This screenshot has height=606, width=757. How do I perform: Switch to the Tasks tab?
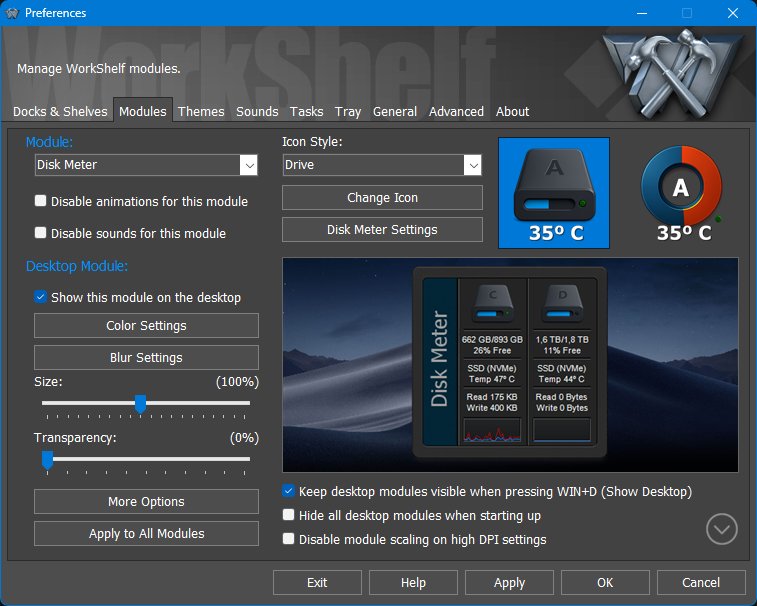307,112
